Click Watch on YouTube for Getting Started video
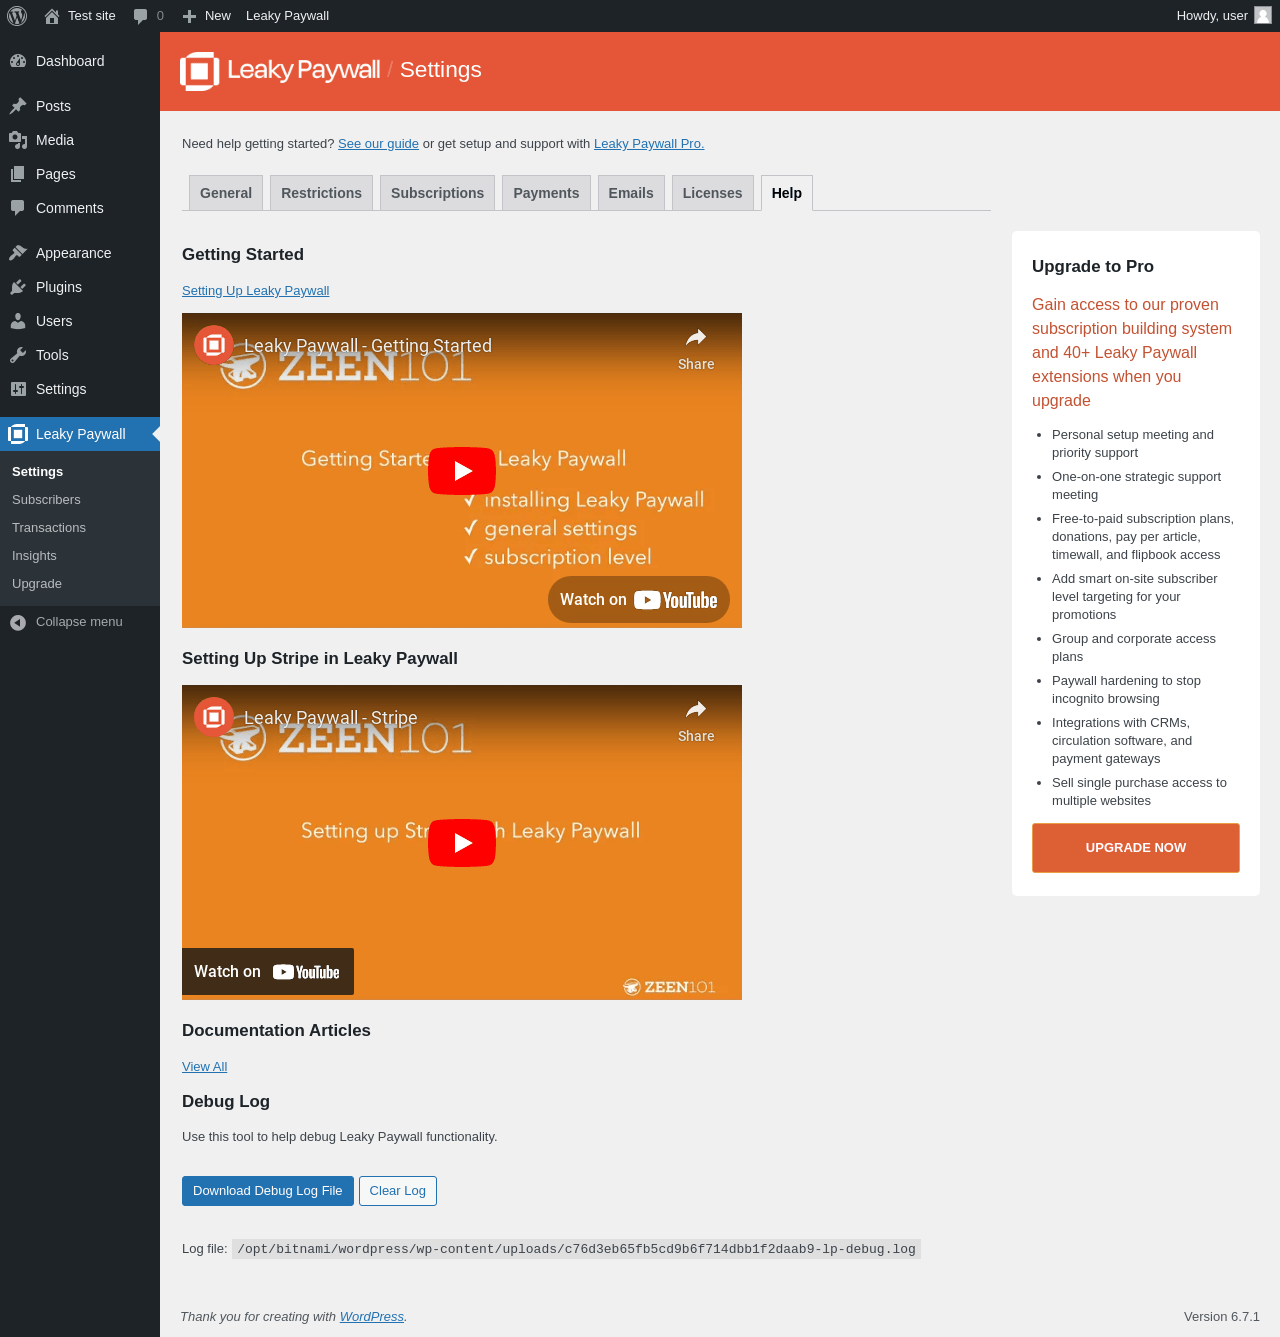This screenshot has width=1280, height=1337. [x=639, y=600]
